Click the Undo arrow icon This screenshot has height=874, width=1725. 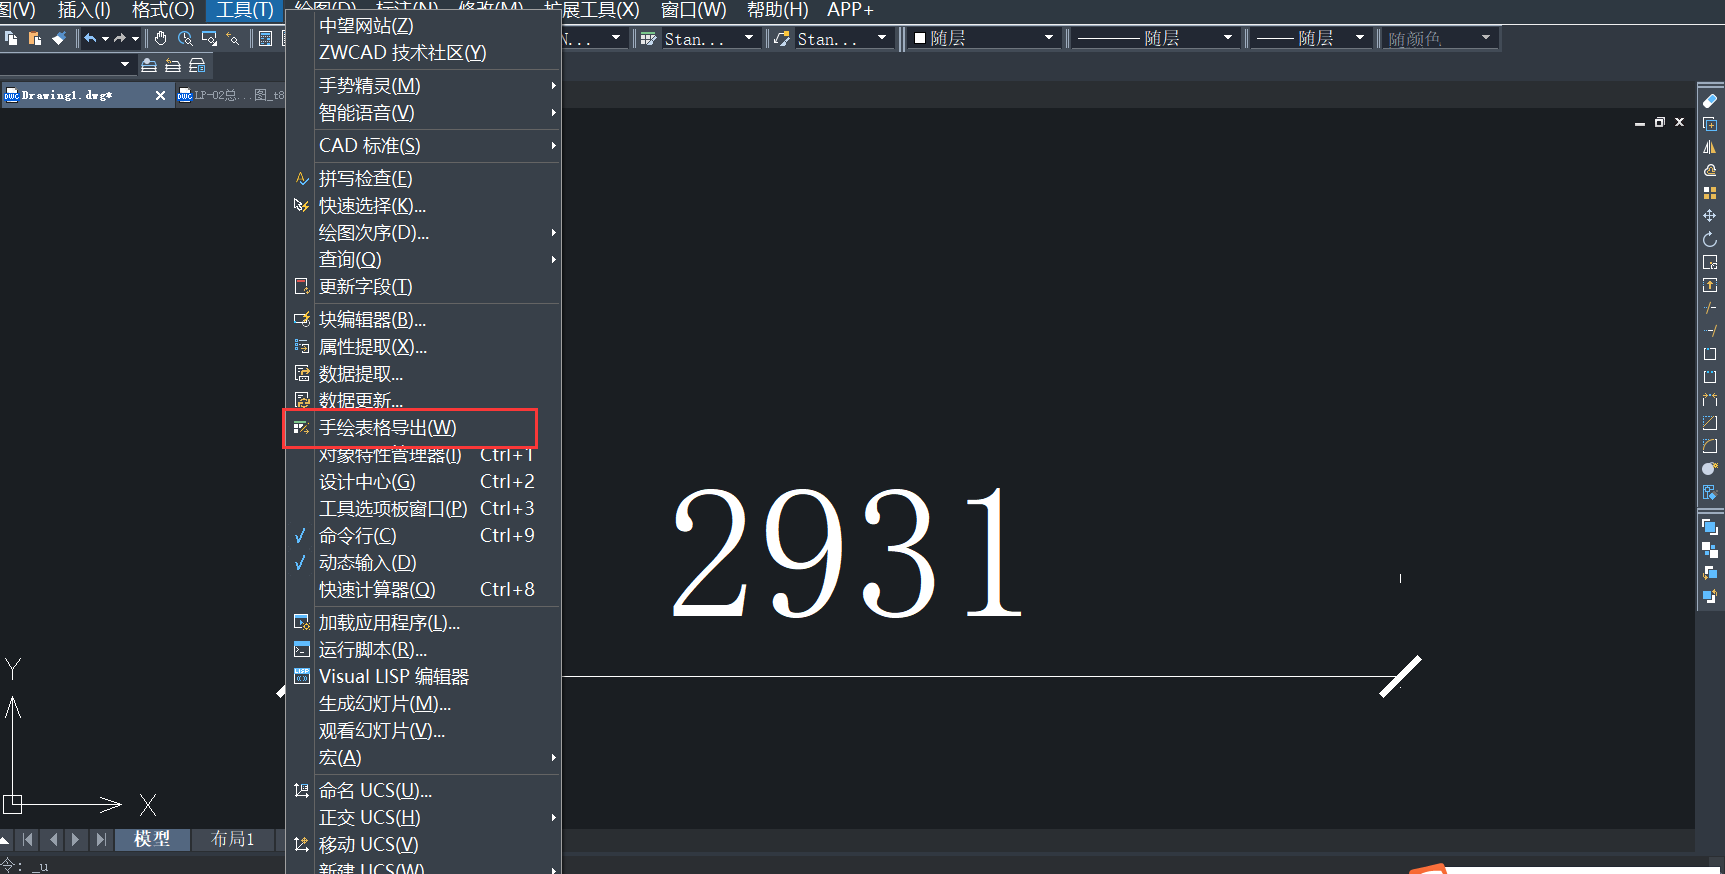pyautogui.click(x=90, y=39)
